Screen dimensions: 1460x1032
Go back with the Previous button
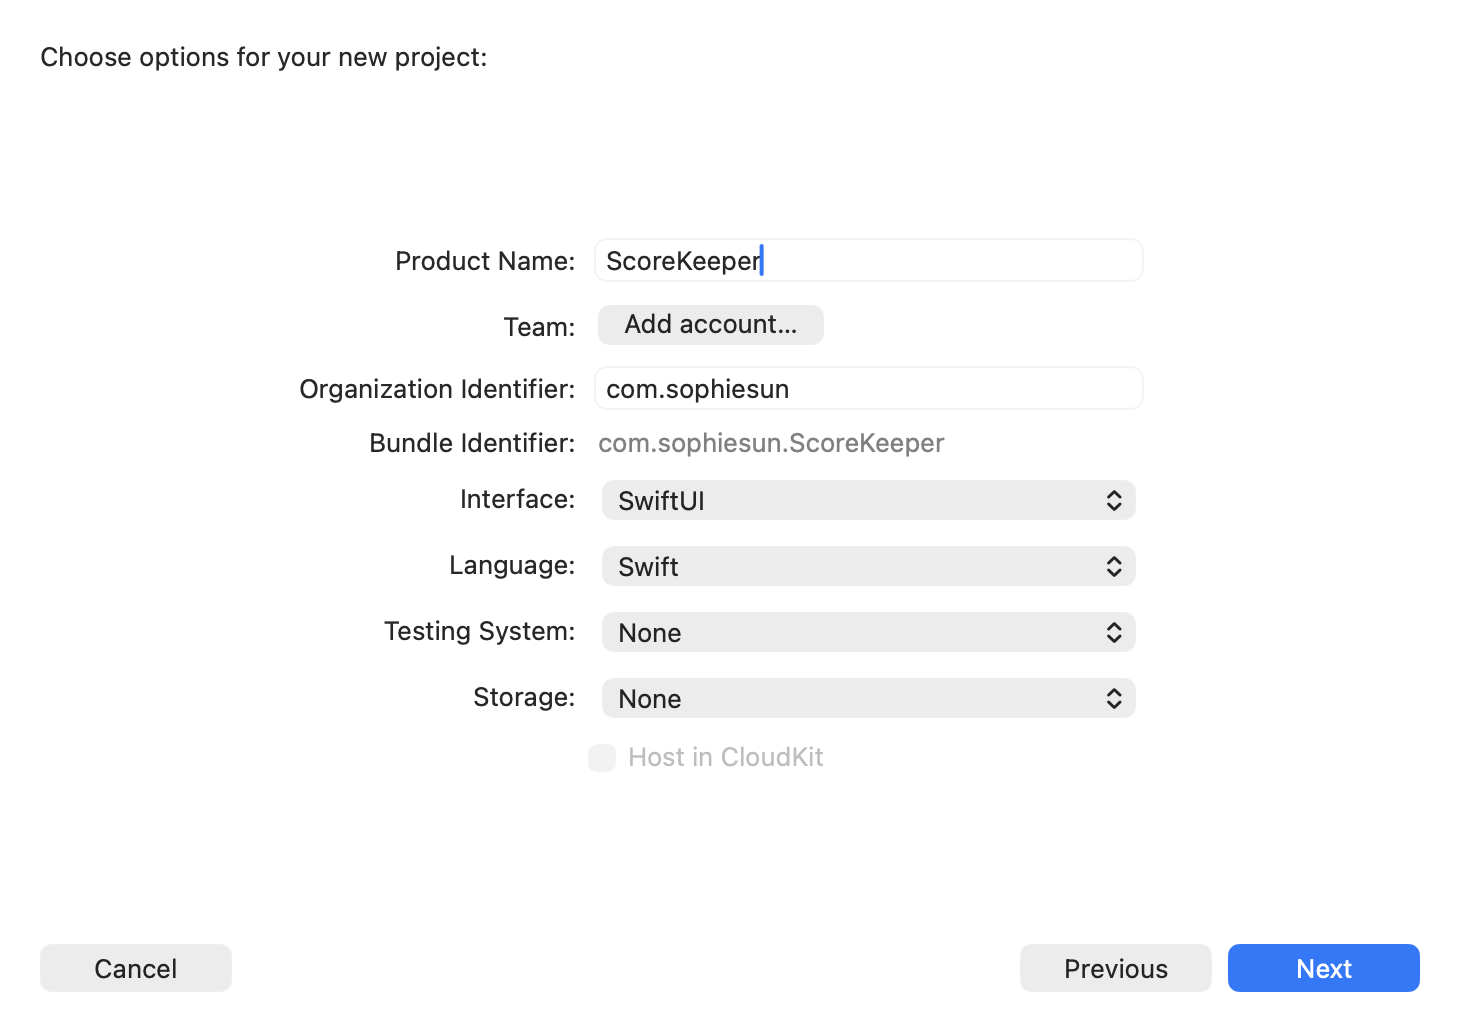point(1116,968)
